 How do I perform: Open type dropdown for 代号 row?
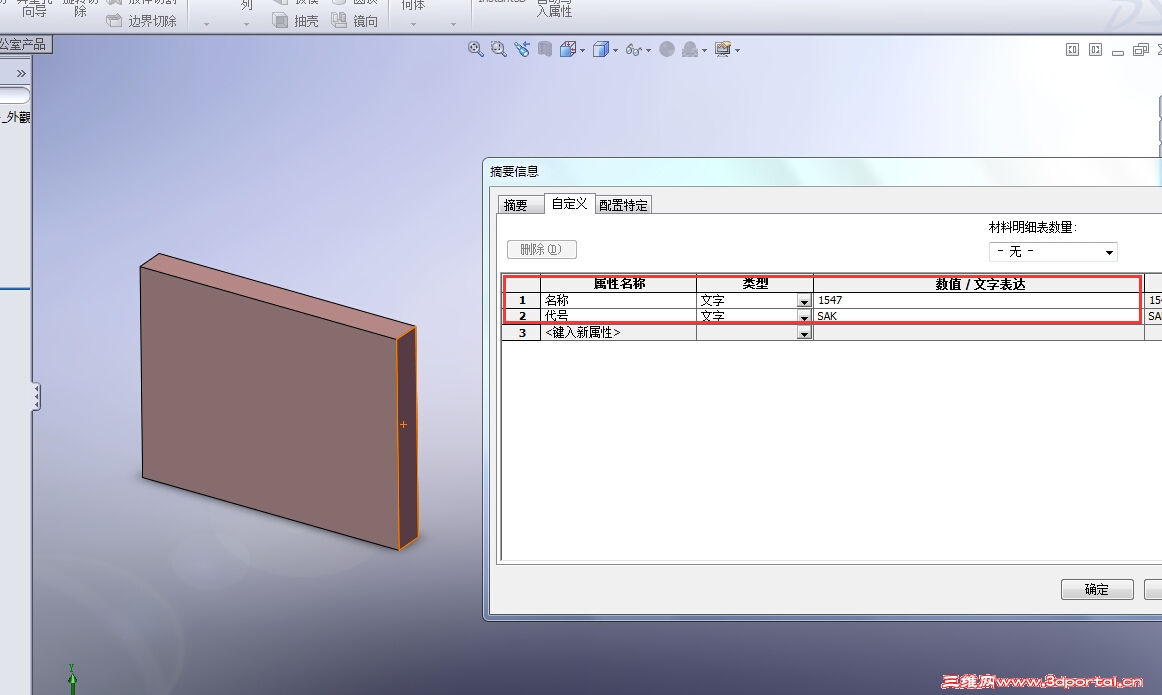point(804,316)
